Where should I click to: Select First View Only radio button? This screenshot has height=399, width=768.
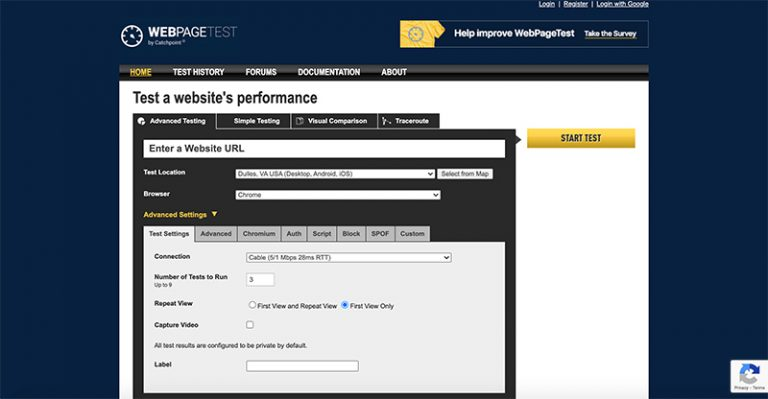(345, 305)
